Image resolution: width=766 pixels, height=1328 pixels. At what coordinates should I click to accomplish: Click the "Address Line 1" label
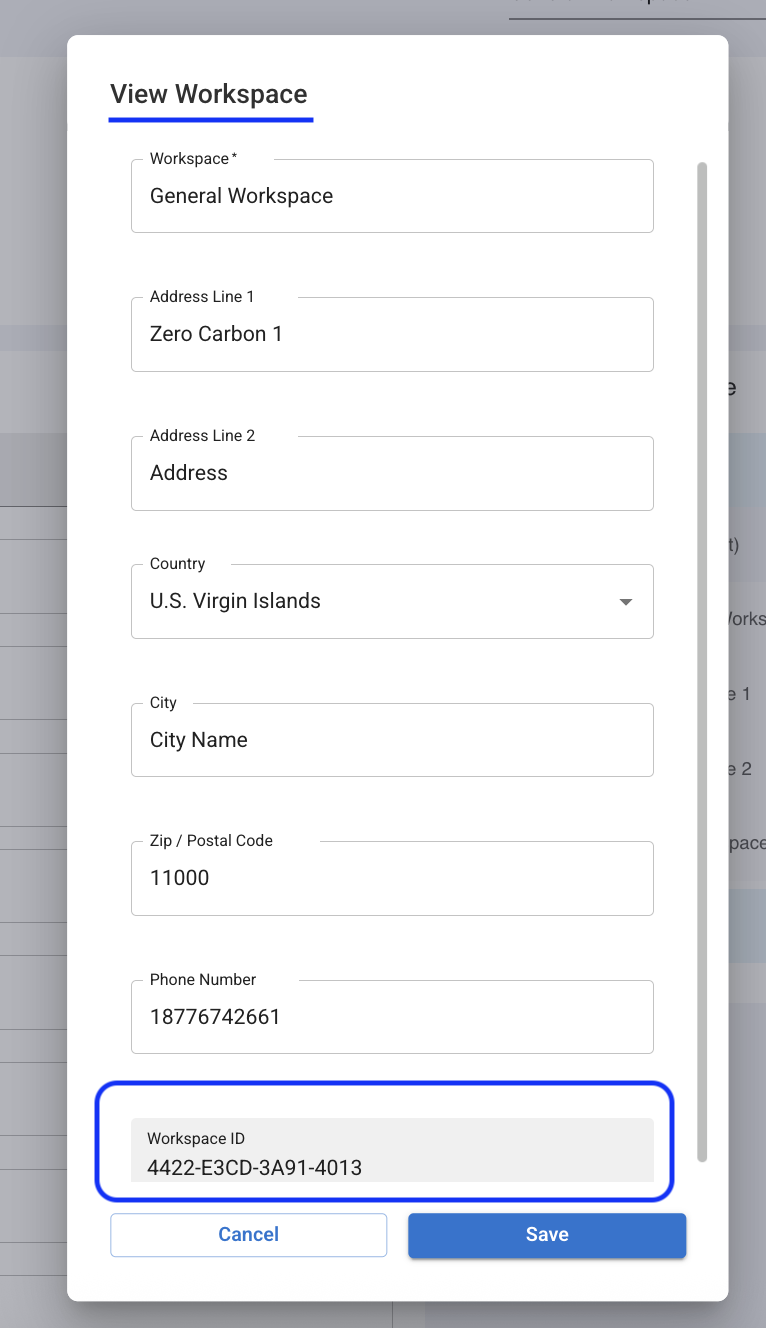(x=202, y=297)
